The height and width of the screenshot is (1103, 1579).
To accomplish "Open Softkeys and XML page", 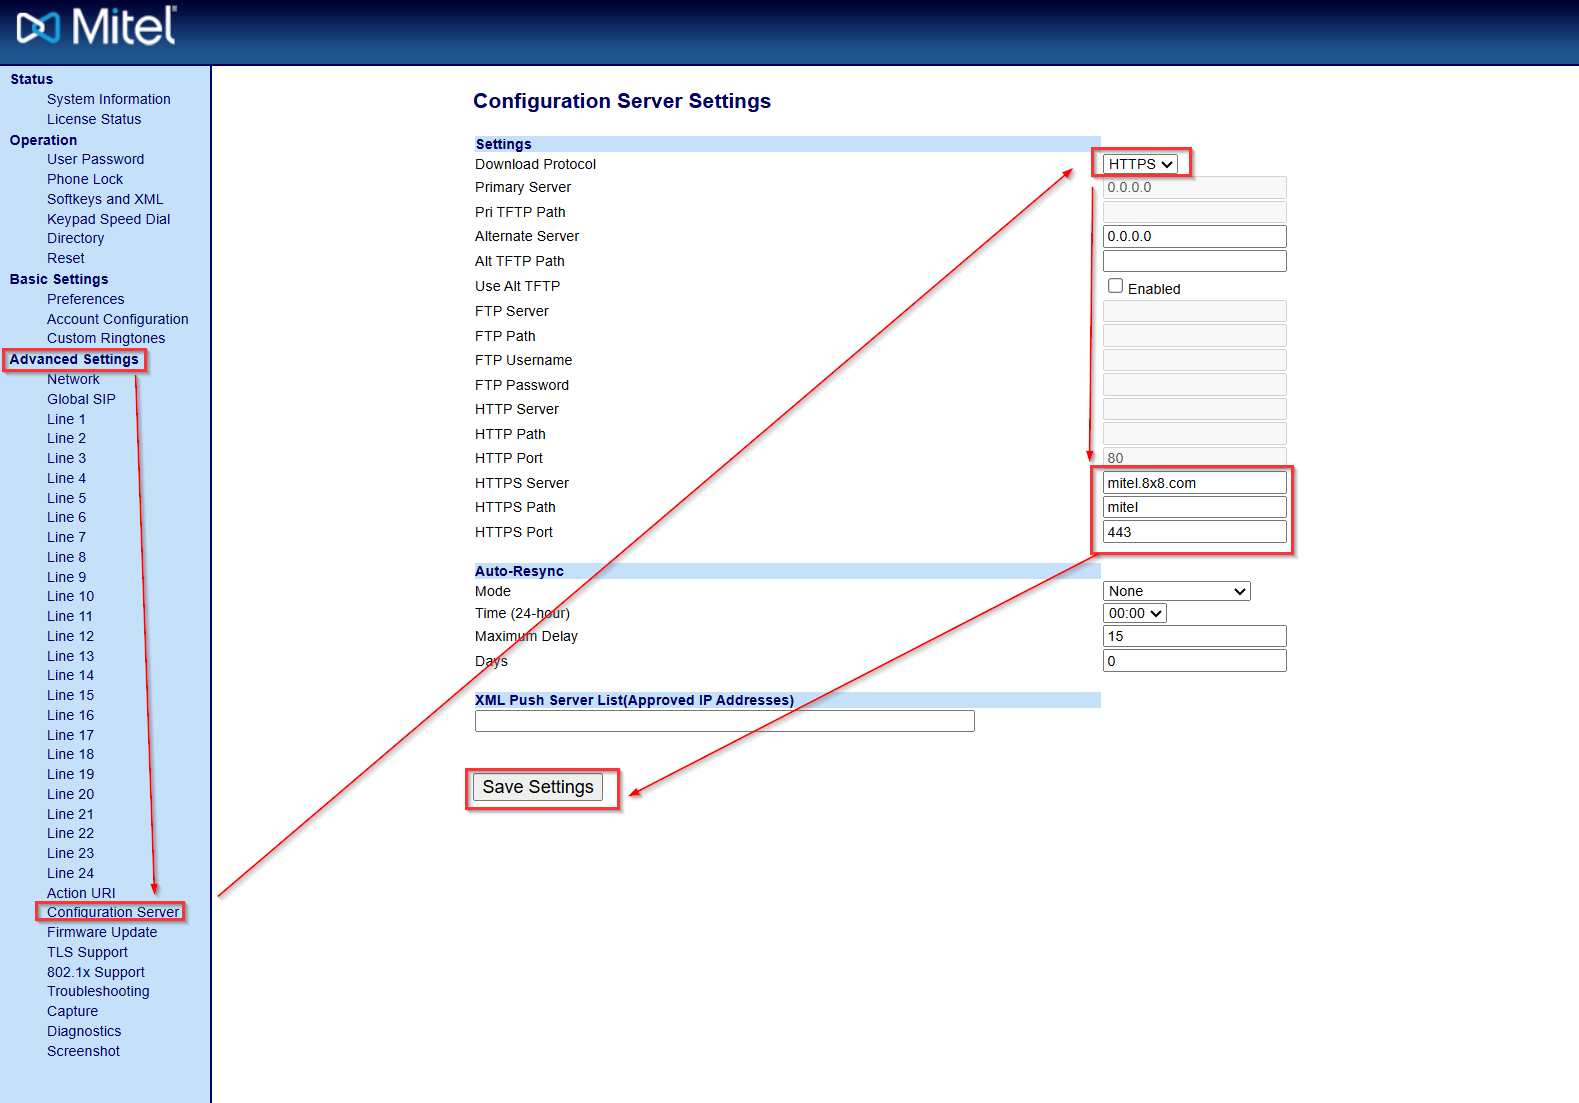I will pos(105,199).
